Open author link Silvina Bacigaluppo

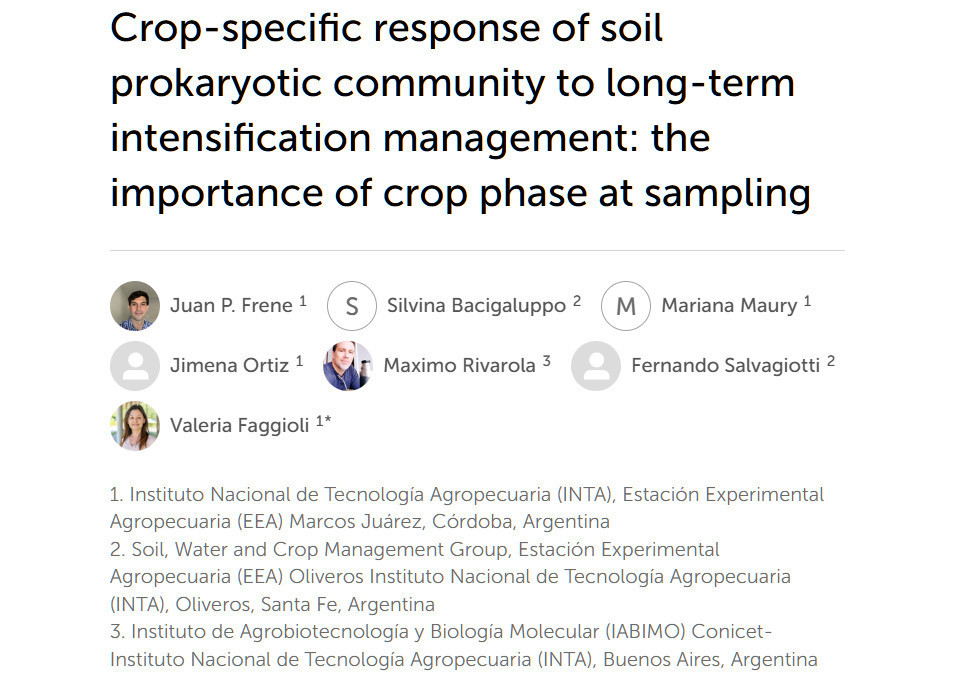tap(476, 306)
